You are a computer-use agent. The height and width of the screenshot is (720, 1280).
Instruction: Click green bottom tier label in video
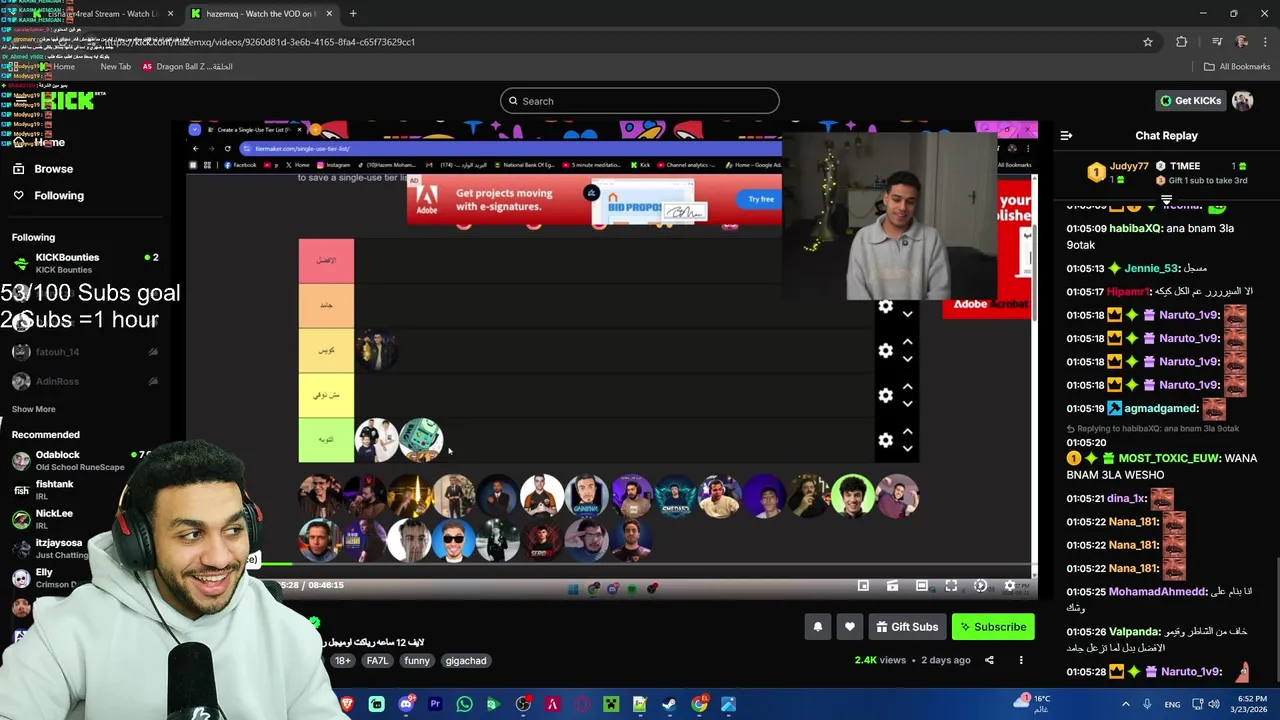(326, 440)
